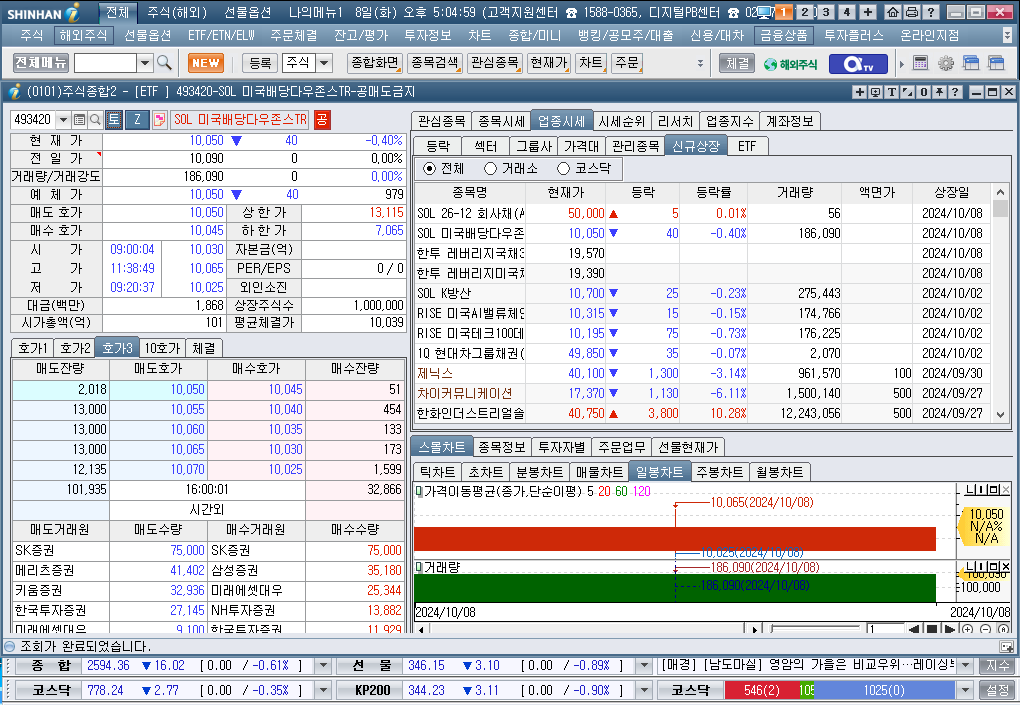1020x705 pixels.
Task: Click the T font icon in window header
Action: (892, 92)
